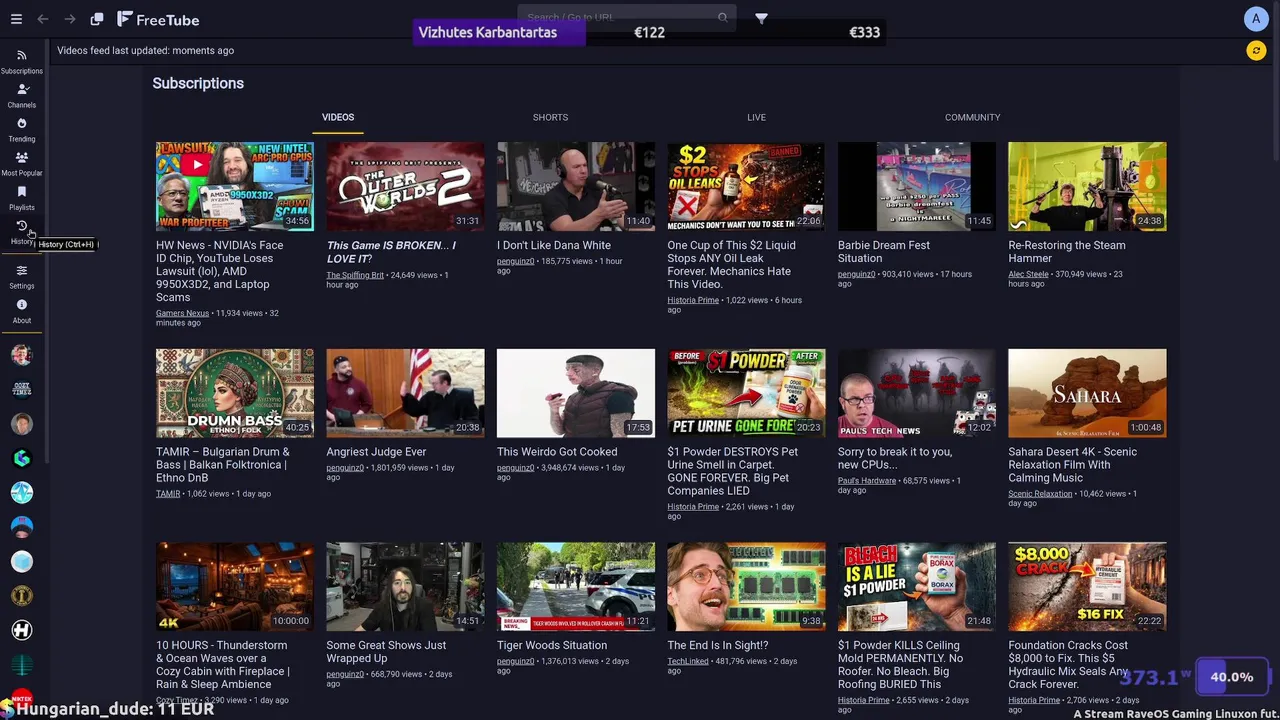Image resolution: width=1280 pixels, height=720 pixels.
Task: Click the title 'The End Is In Sight!?'
Action: (717, 645)
